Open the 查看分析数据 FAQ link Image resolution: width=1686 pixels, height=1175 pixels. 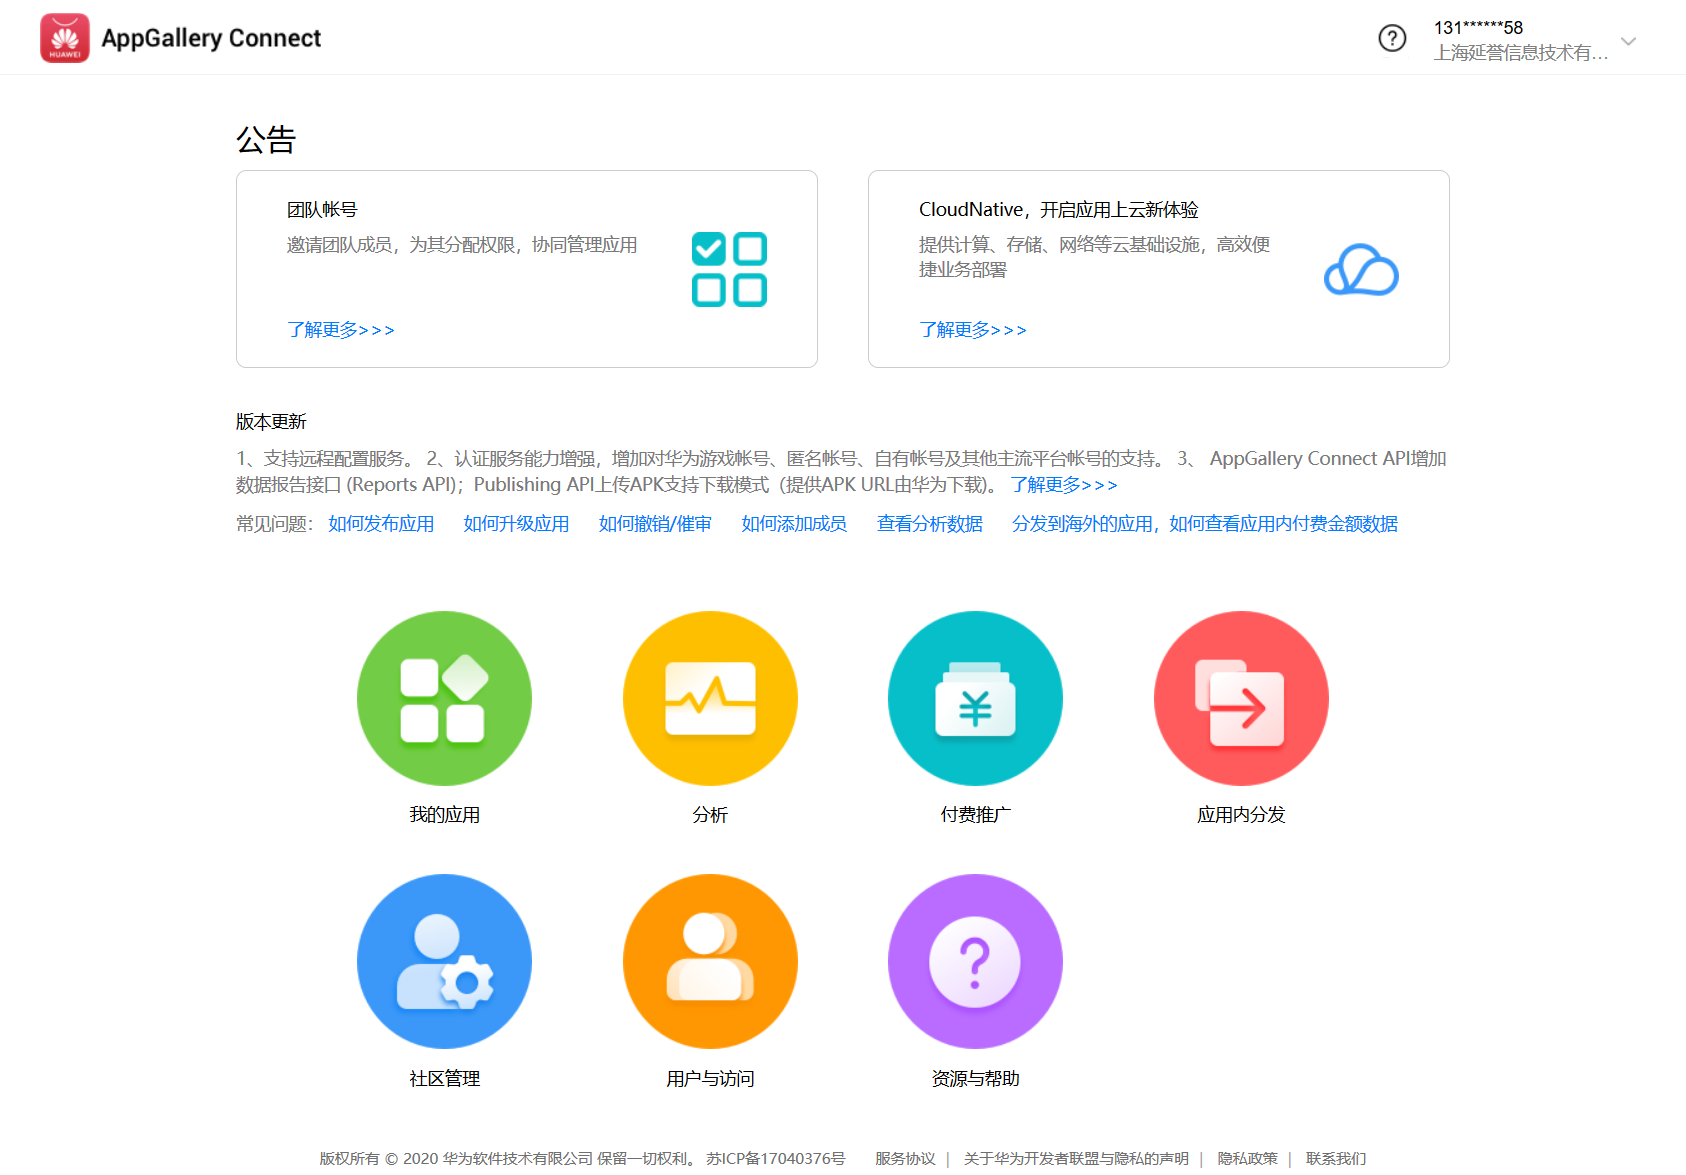[930, 524]
